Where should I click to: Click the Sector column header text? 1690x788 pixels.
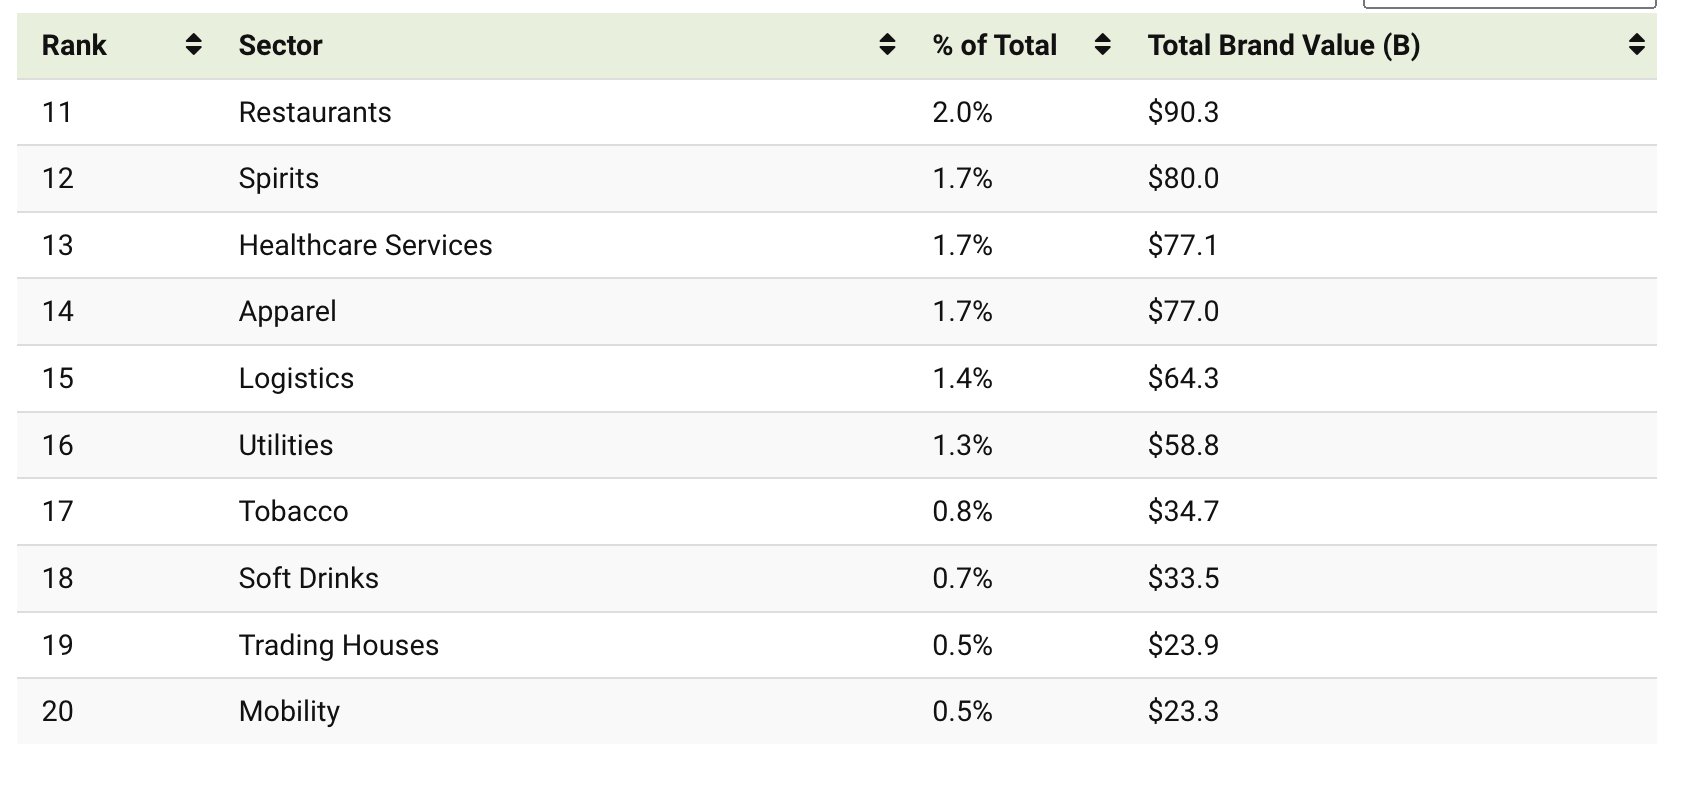(280, 45)
